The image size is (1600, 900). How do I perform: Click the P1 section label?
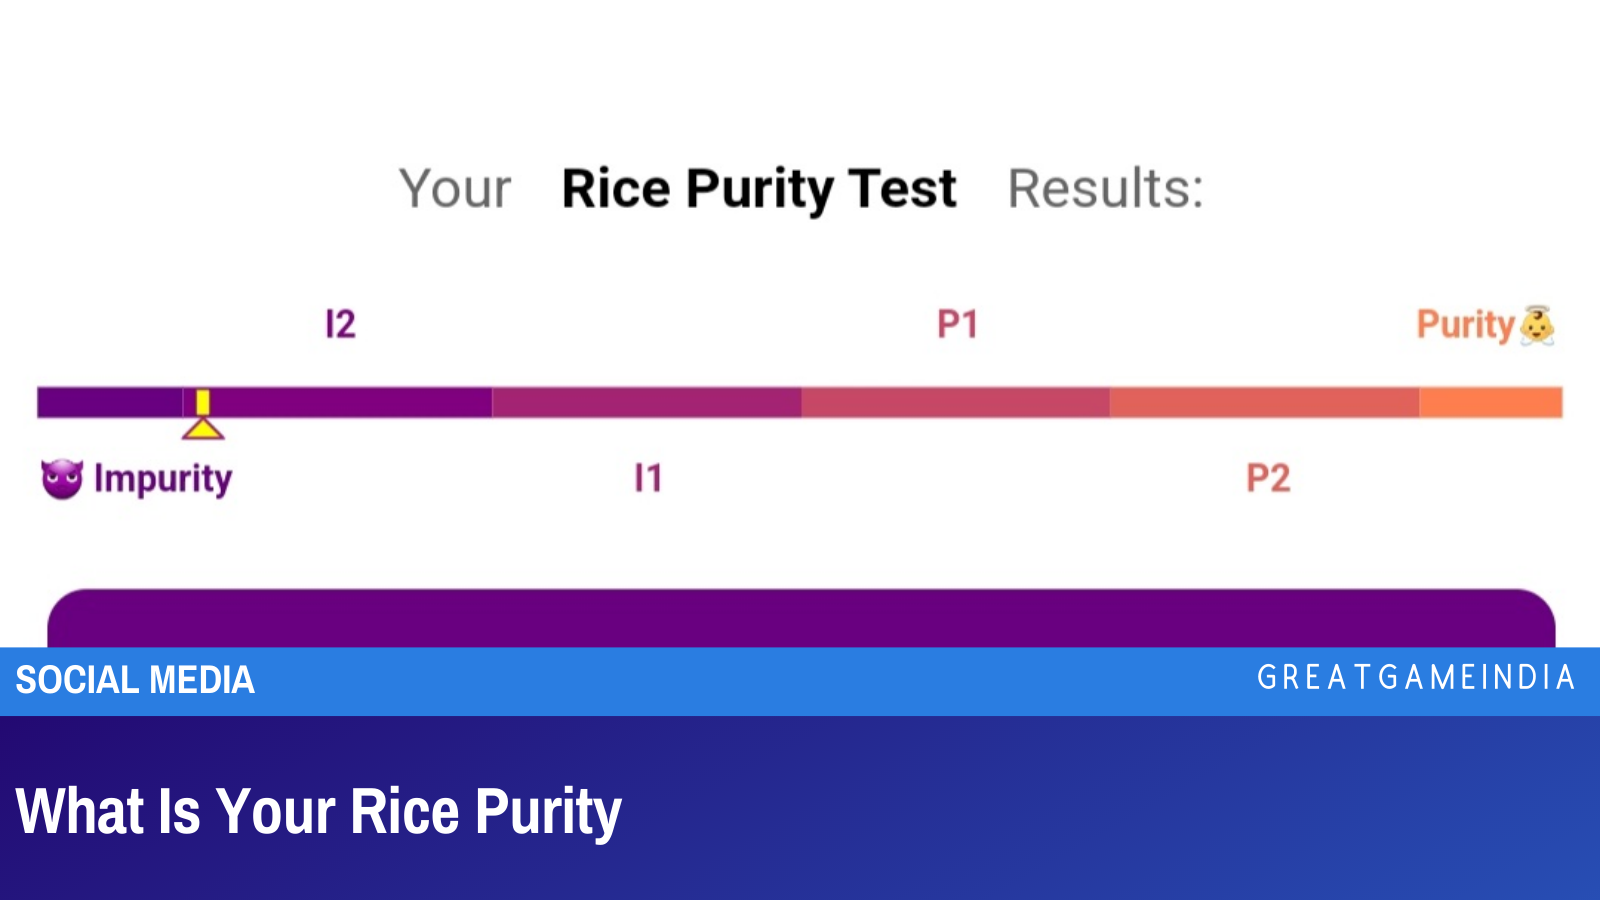[x=957, y=323]
